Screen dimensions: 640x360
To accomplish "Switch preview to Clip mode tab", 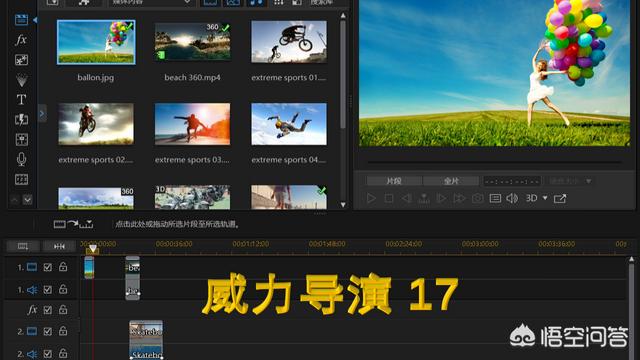I will point(394,181).
